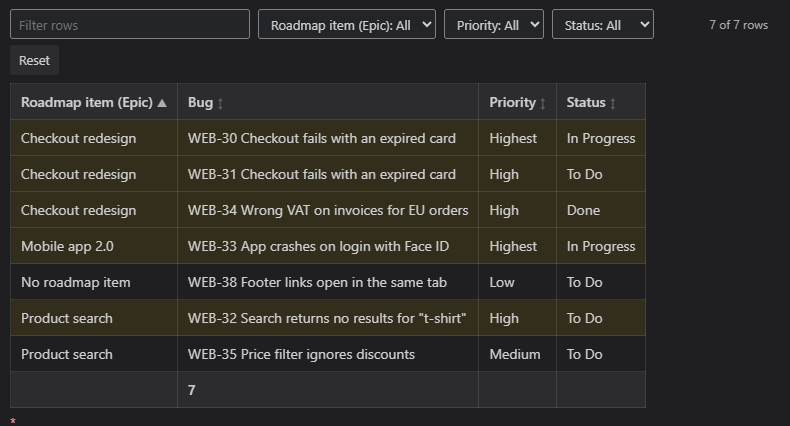
Task: Click the total count 7 in footer row
Action: click(191, 390)
